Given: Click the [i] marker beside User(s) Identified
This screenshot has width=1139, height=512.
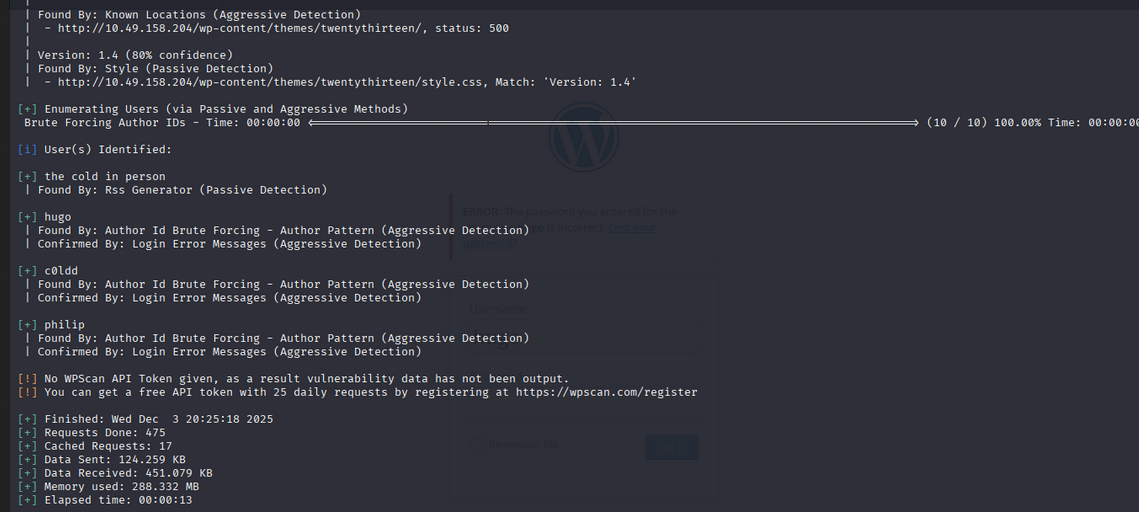Looking at the screenshot, I should click(27, 149).
